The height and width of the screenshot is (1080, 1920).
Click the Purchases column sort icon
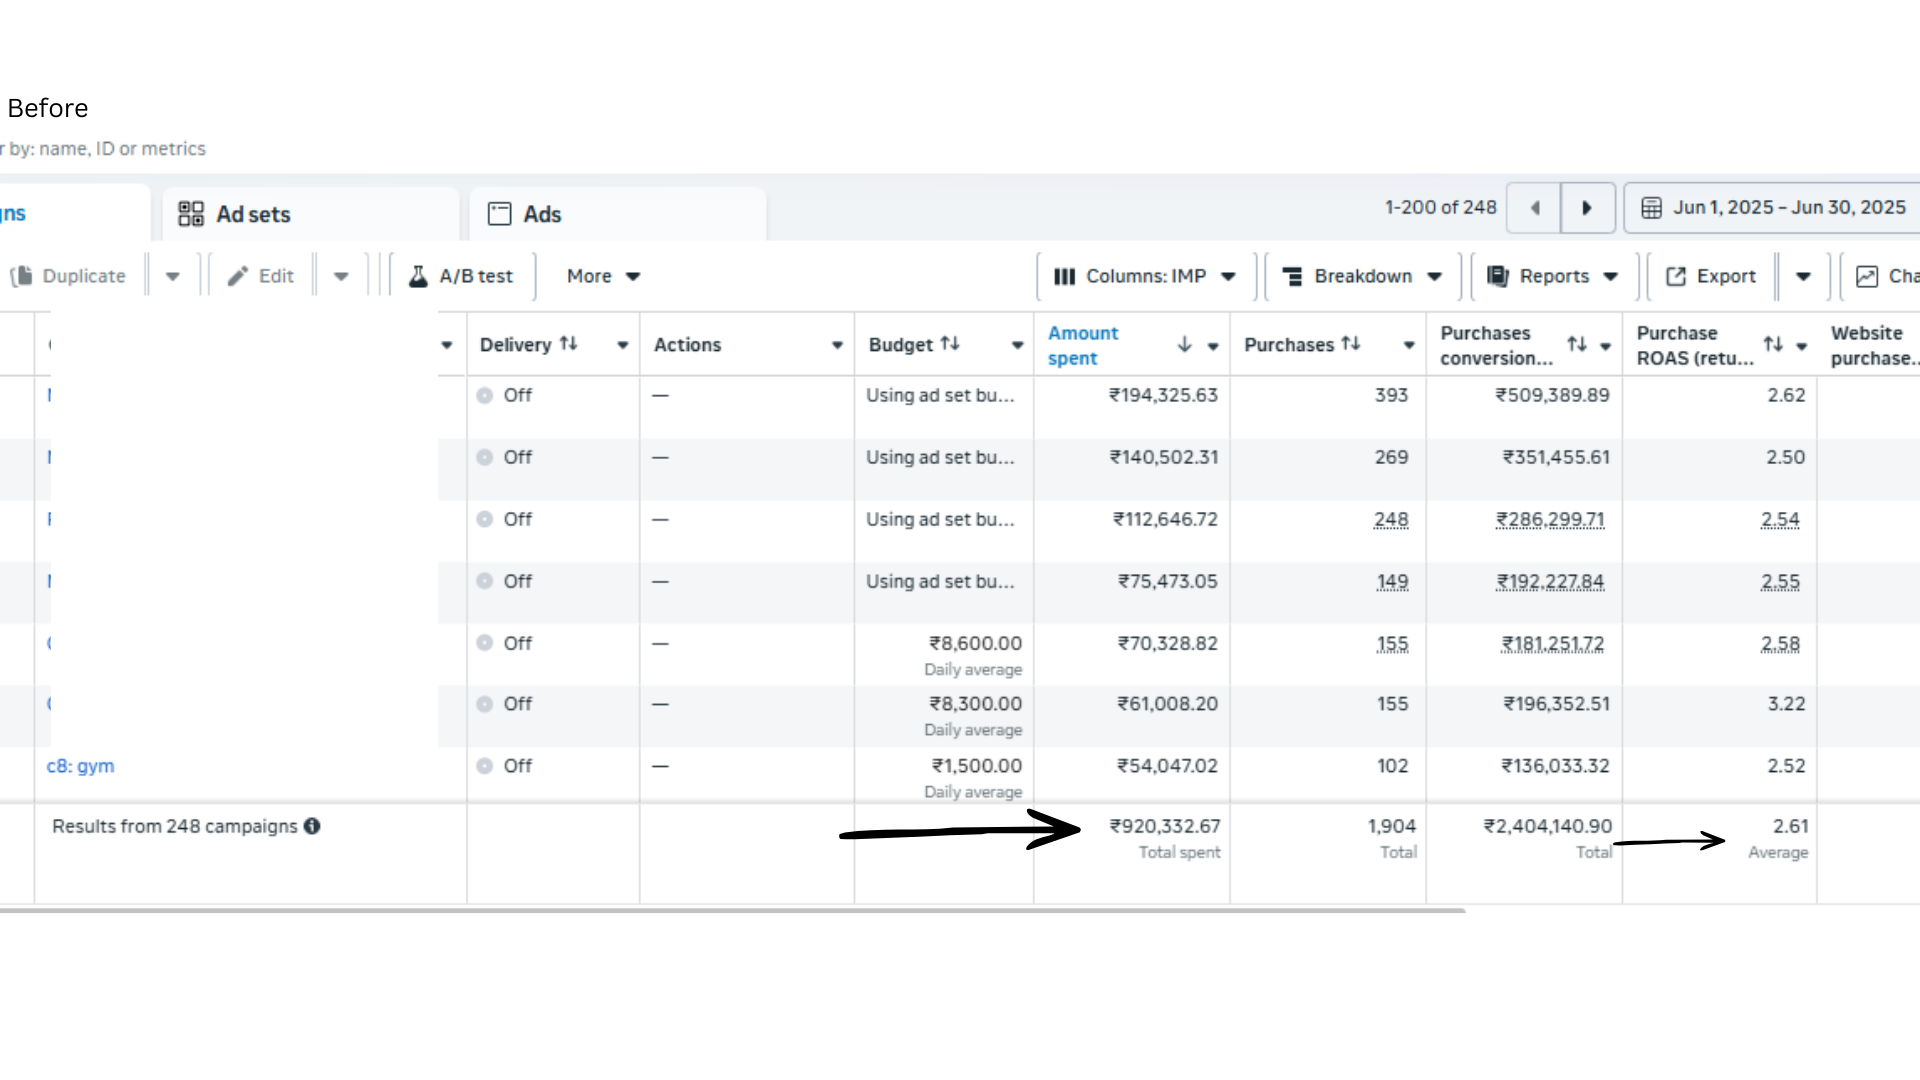pyautogui.click(x=1351, y=343)
